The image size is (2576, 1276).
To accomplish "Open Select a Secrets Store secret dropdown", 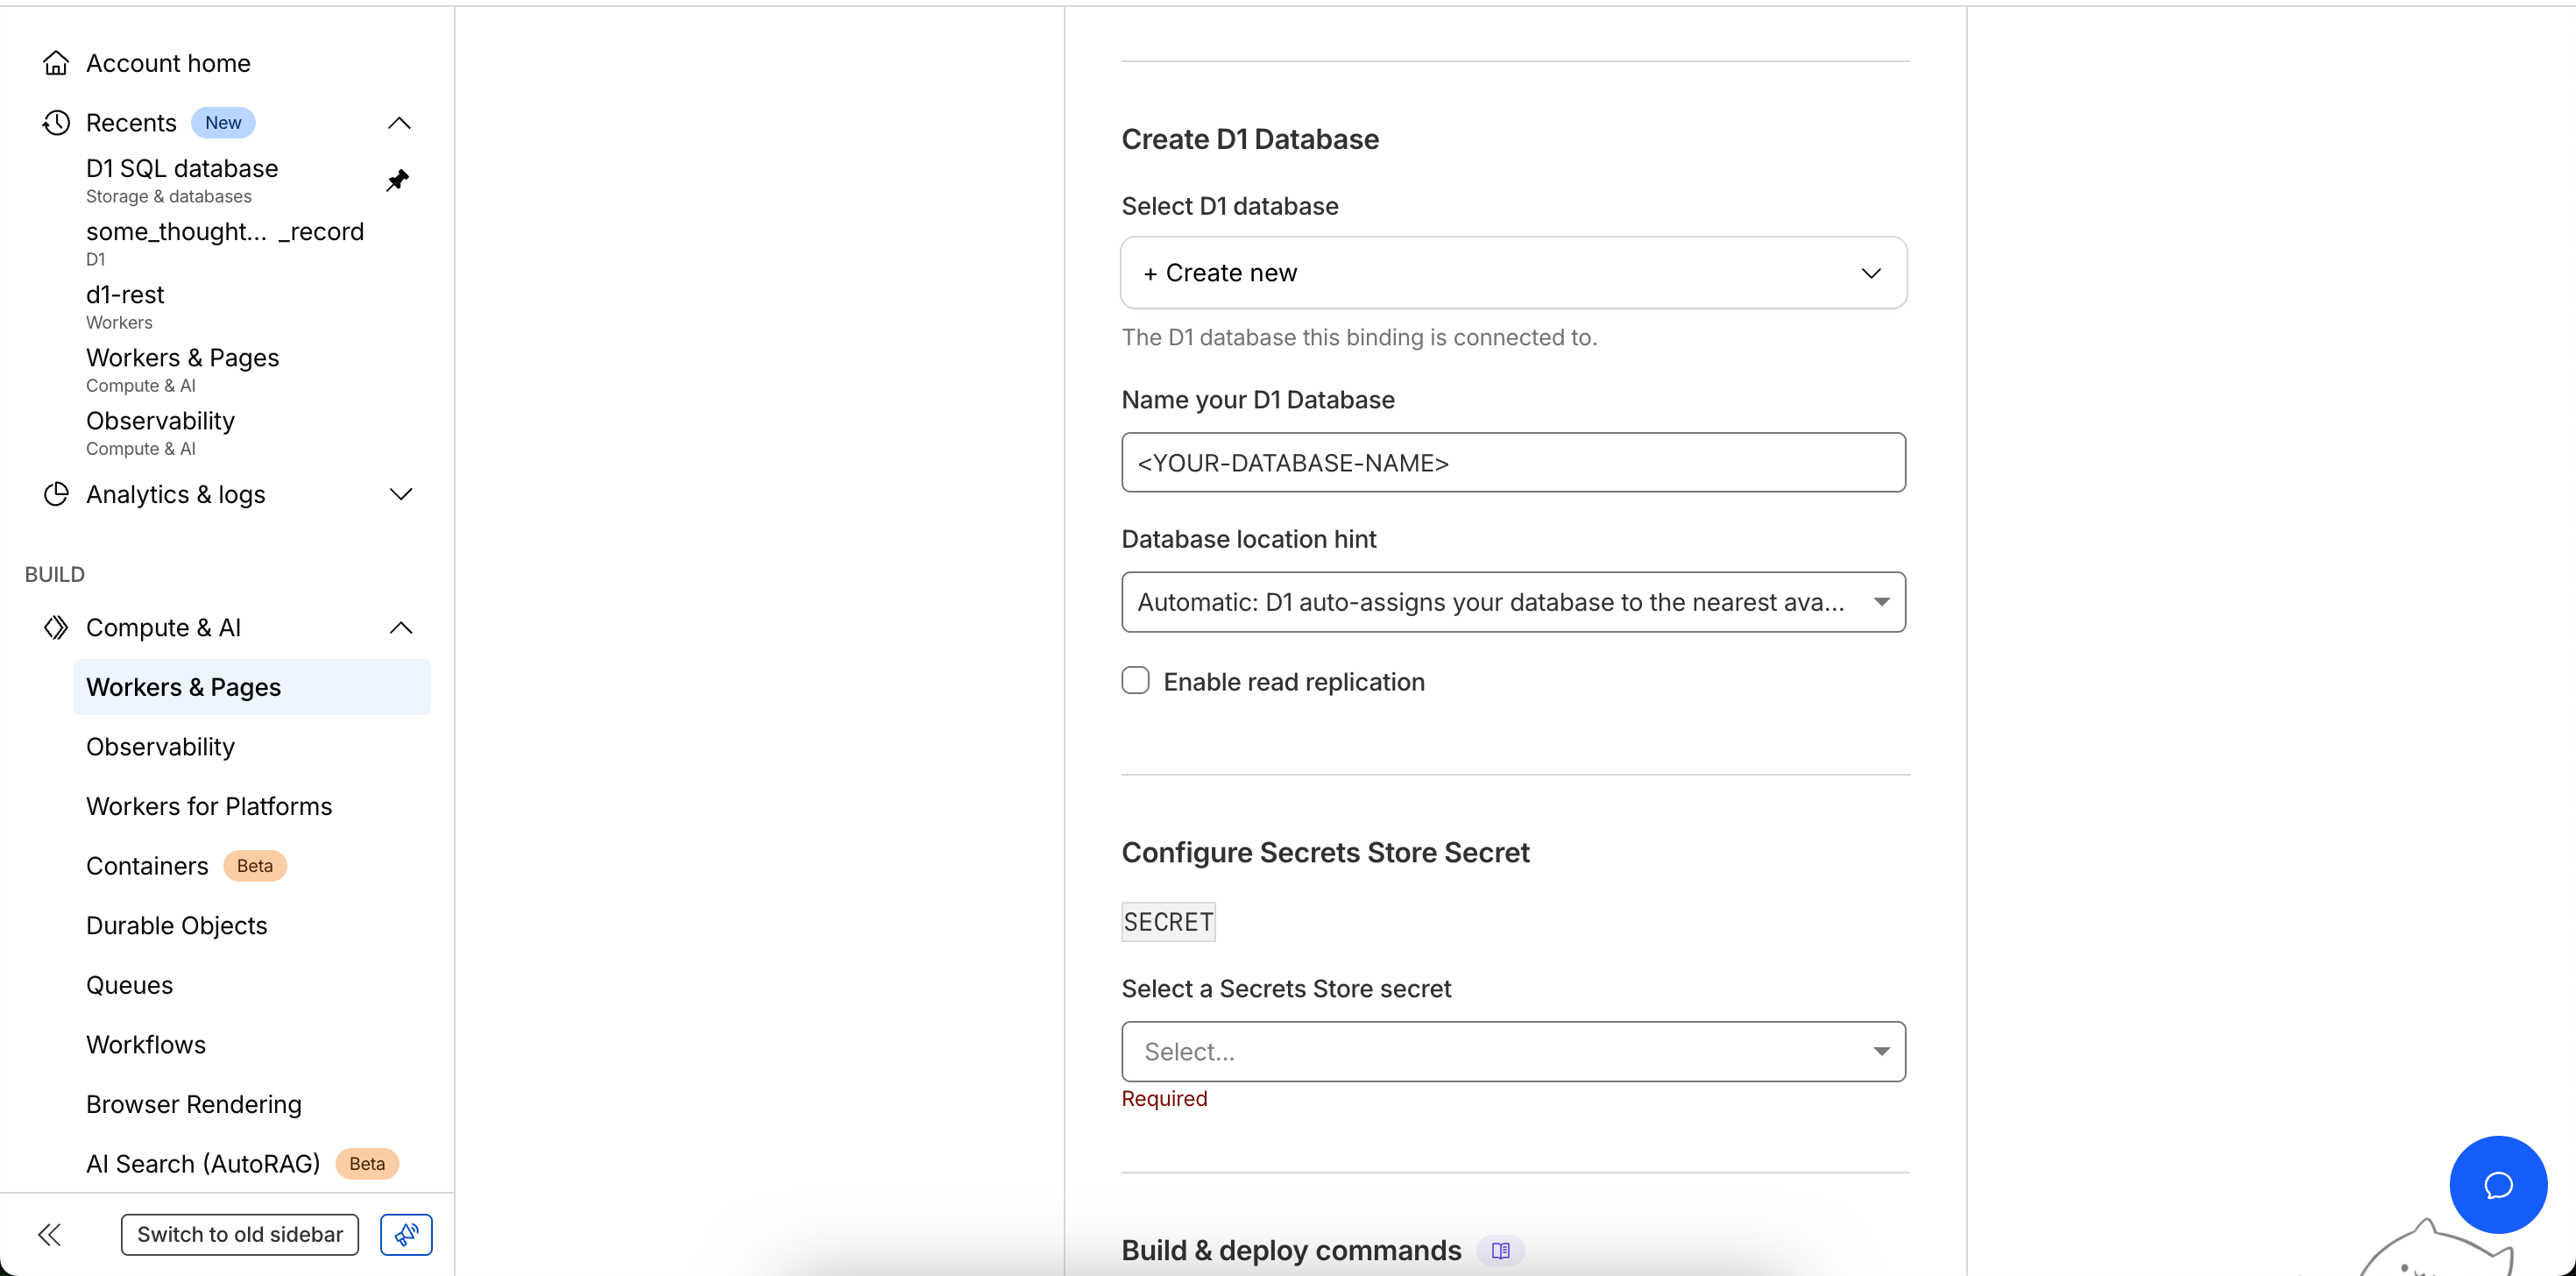I will 1513,1051.
